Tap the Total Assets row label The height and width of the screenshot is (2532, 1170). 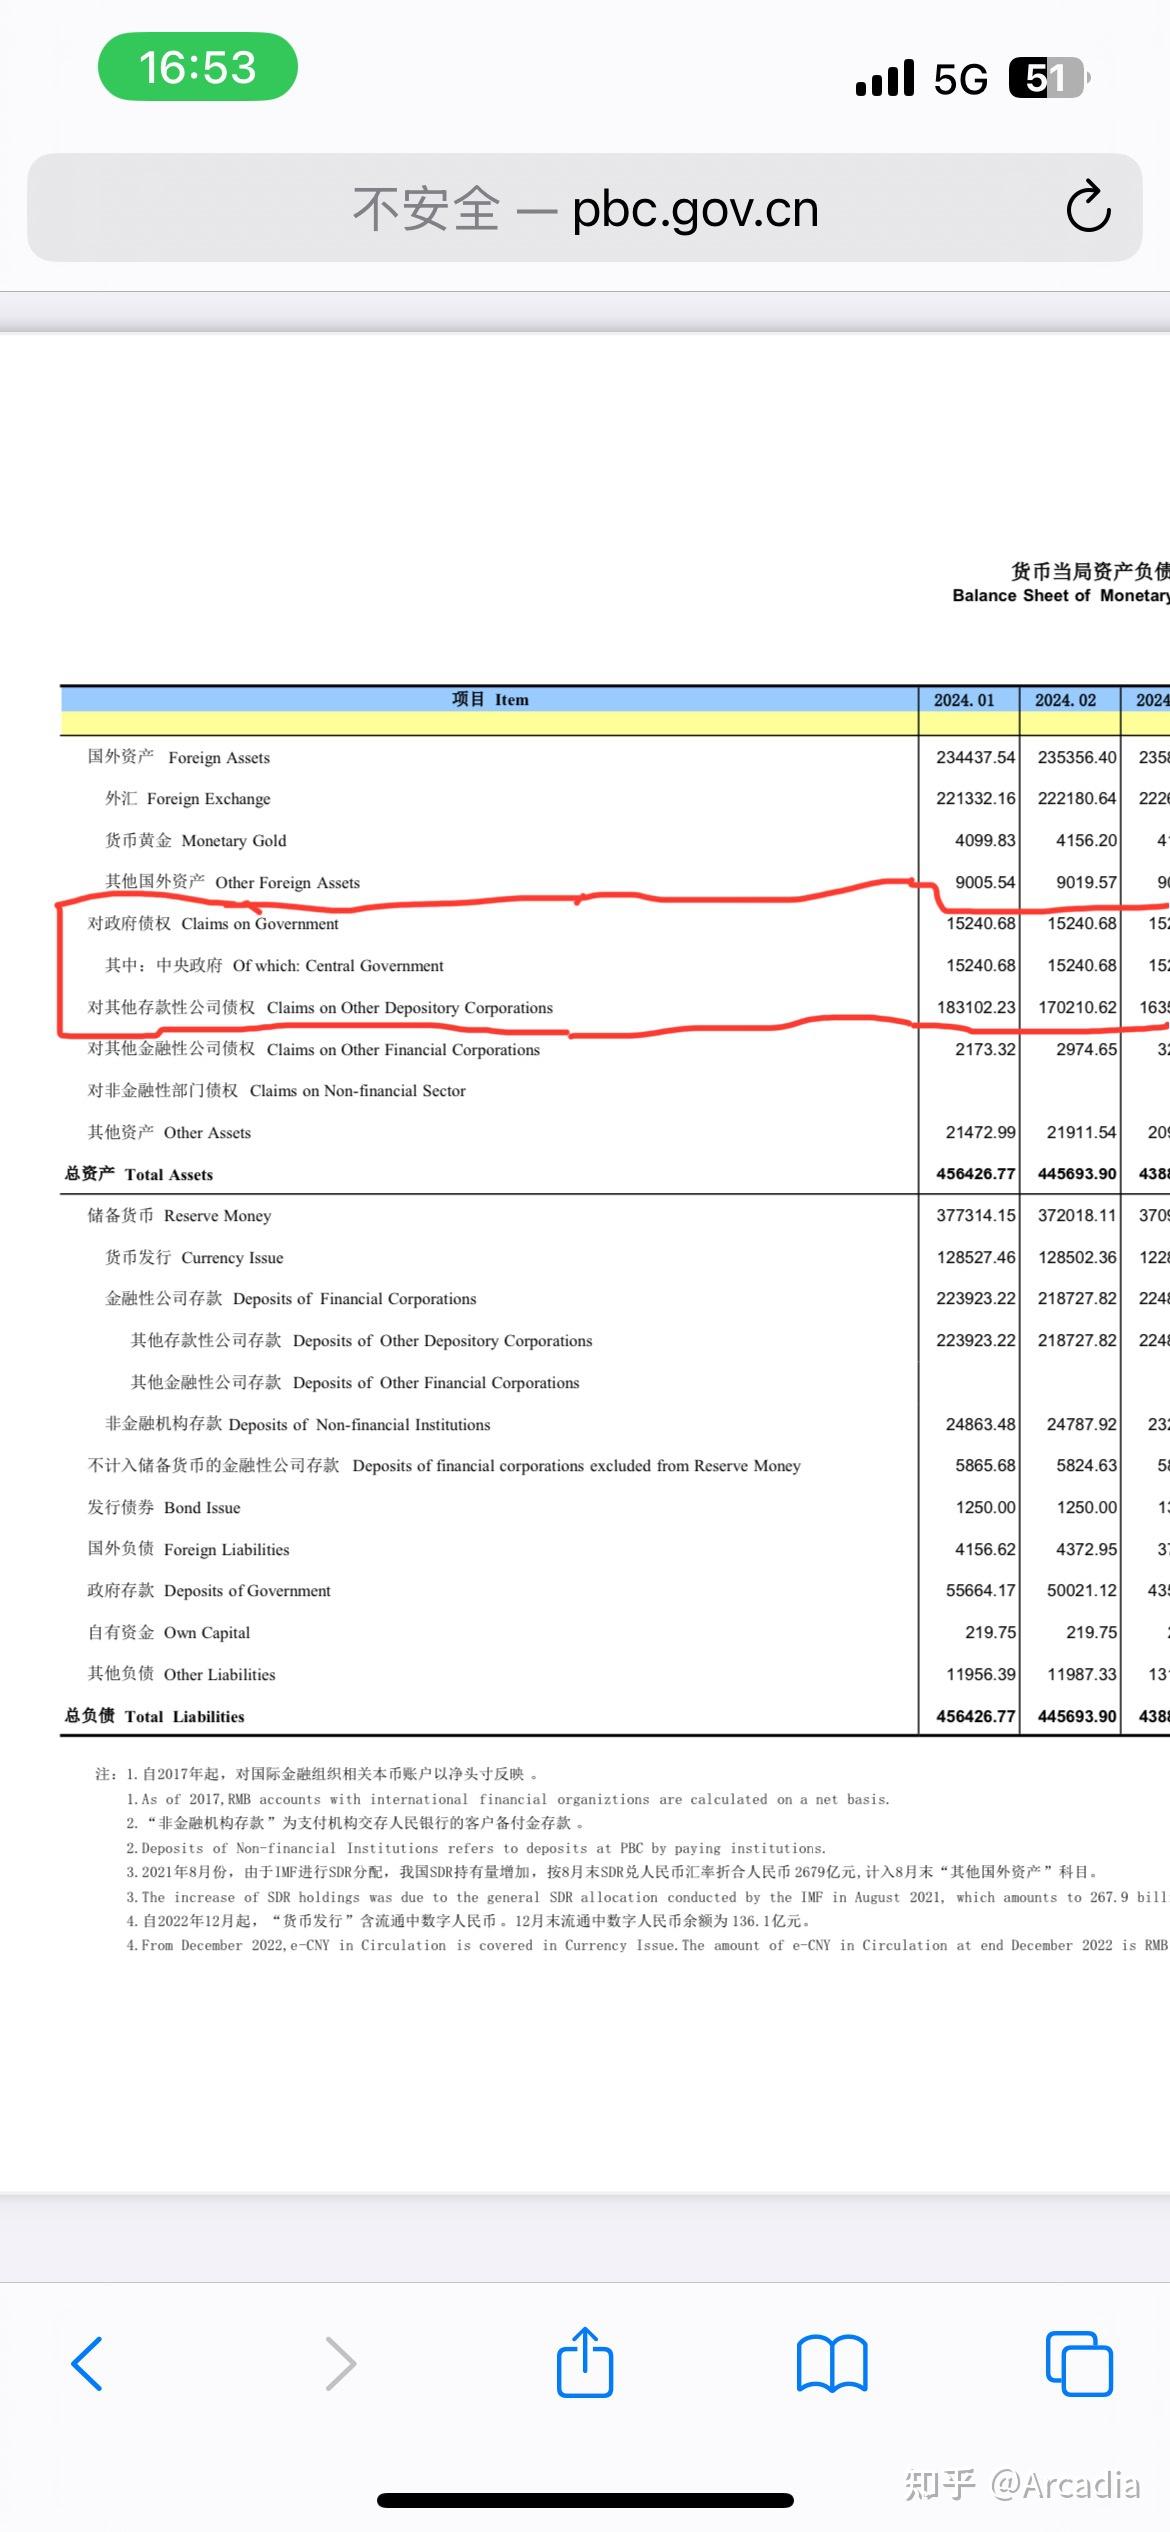[139, 1174]
